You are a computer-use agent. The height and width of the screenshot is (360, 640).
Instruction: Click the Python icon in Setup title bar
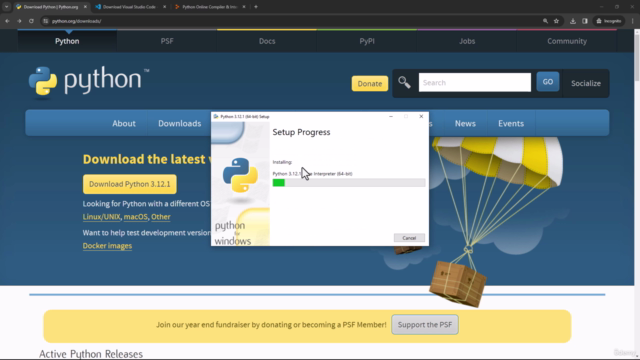coord(216,116)
